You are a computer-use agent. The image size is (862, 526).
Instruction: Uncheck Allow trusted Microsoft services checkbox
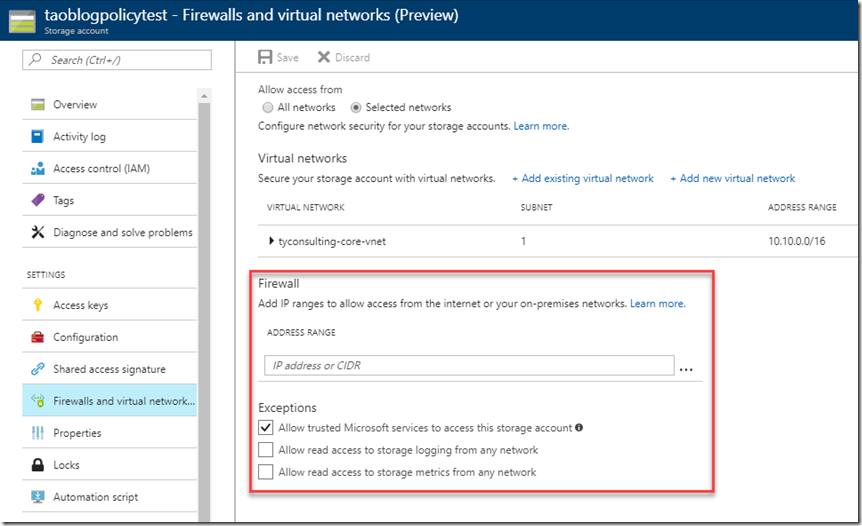tap(266, 427)
